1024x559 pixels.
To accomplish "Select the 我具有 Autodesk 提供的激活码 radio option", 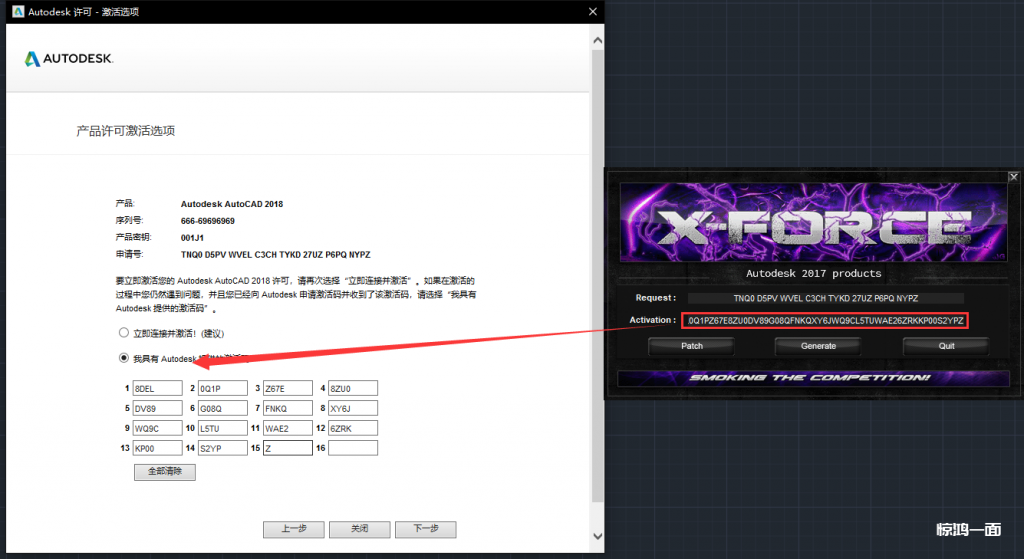I will pos(124,358).
